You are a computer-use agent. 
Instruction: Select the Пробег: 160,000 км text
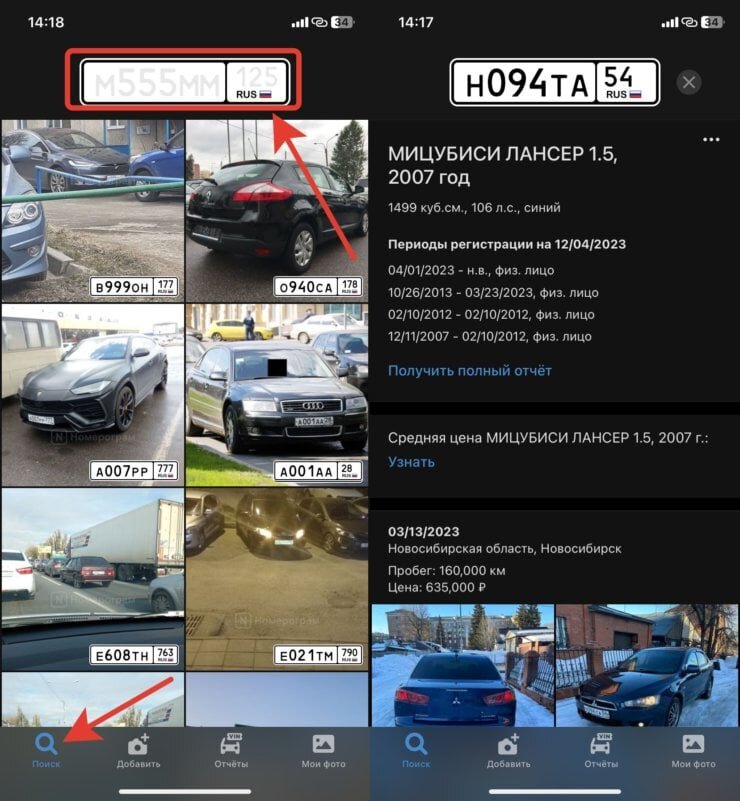click(x=446, y=571)
